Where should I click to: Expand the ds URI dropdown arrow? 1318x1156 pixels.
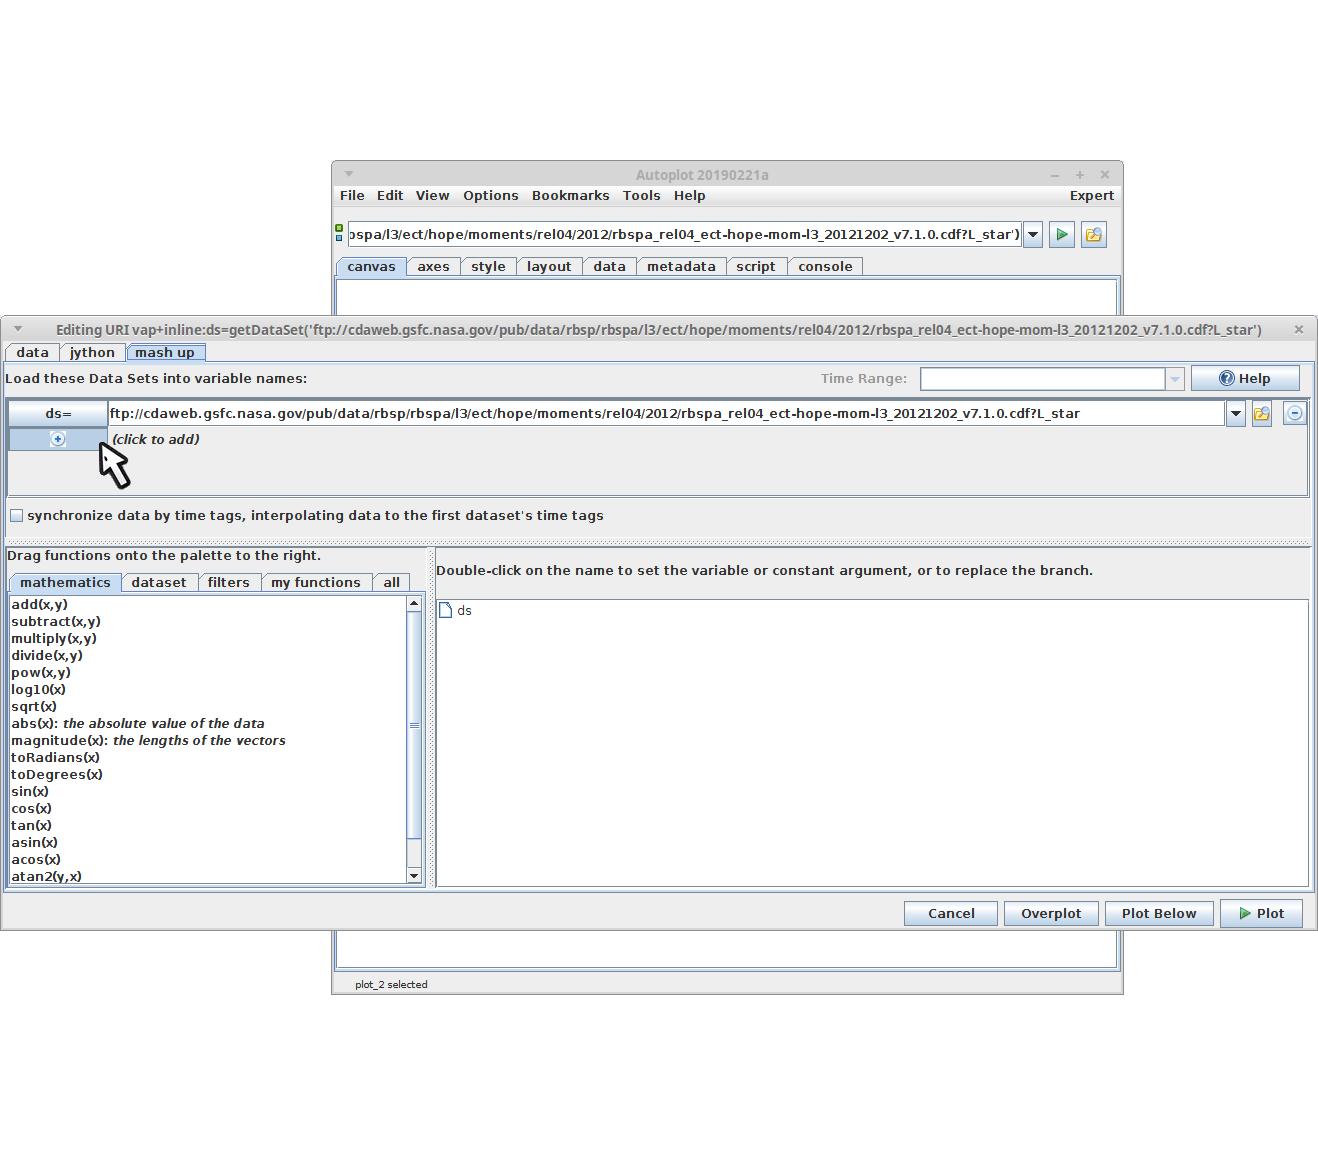tap(1236, 414)
